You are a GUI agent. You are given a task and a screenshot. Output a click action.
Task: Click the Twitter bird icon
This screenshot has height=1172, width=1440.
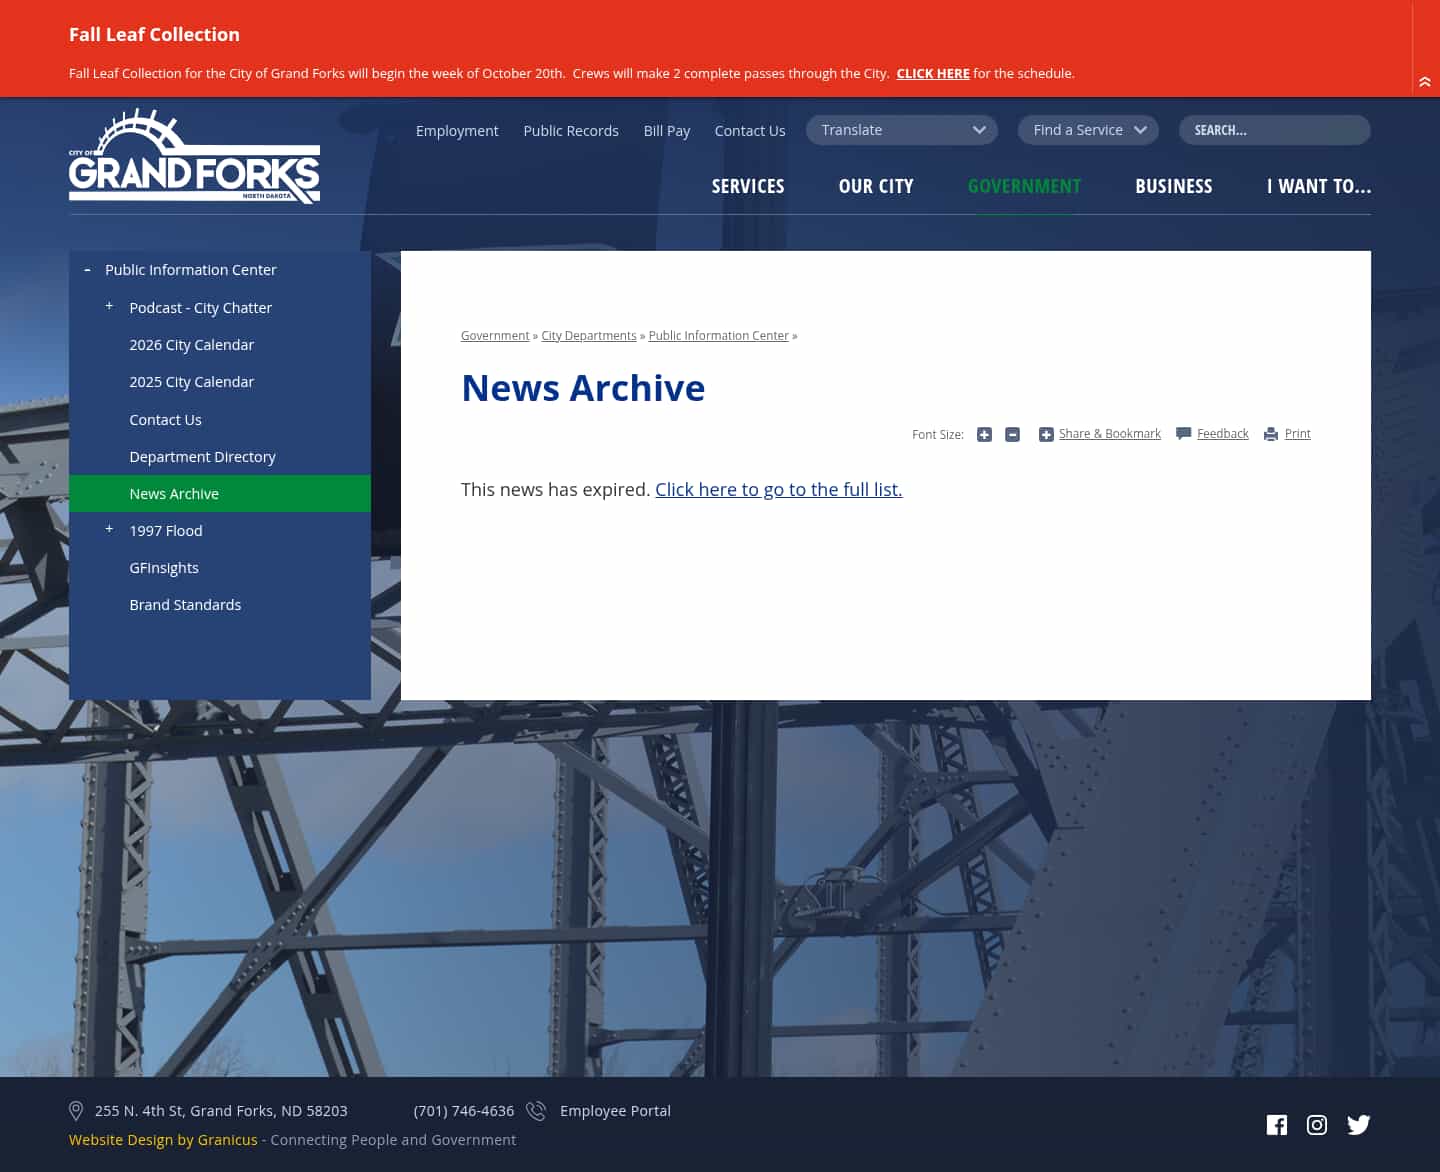[1358, 1125]
